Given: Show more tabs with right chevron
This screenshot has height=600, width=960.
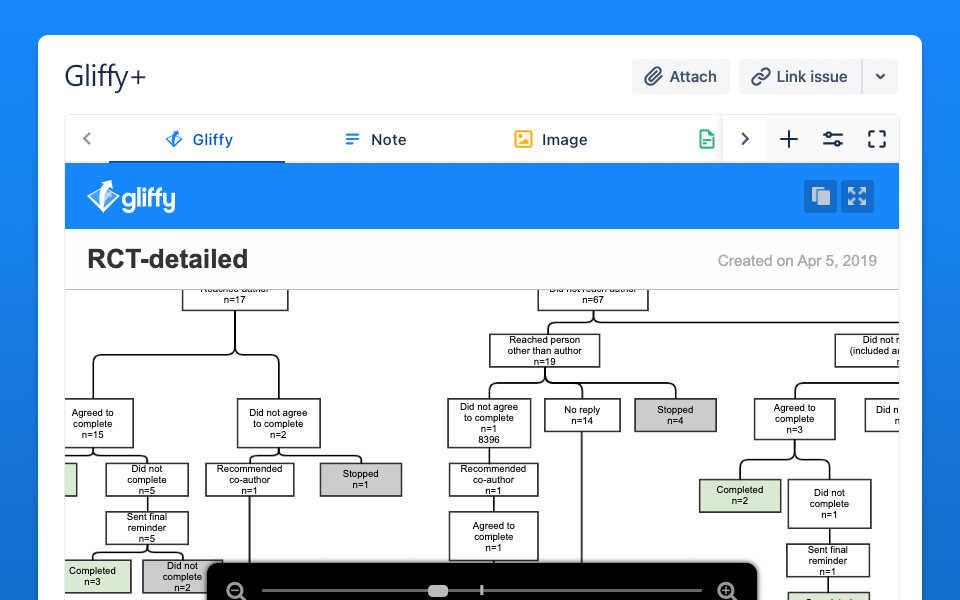Looking at the screenshot, I should click(744, 139).
